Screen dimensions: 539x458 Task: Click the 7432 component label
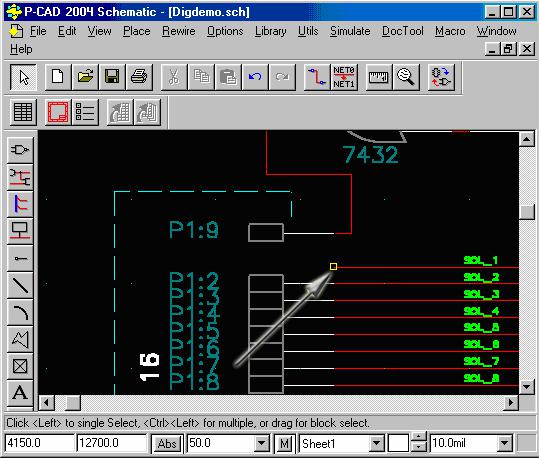coord(371,154)
